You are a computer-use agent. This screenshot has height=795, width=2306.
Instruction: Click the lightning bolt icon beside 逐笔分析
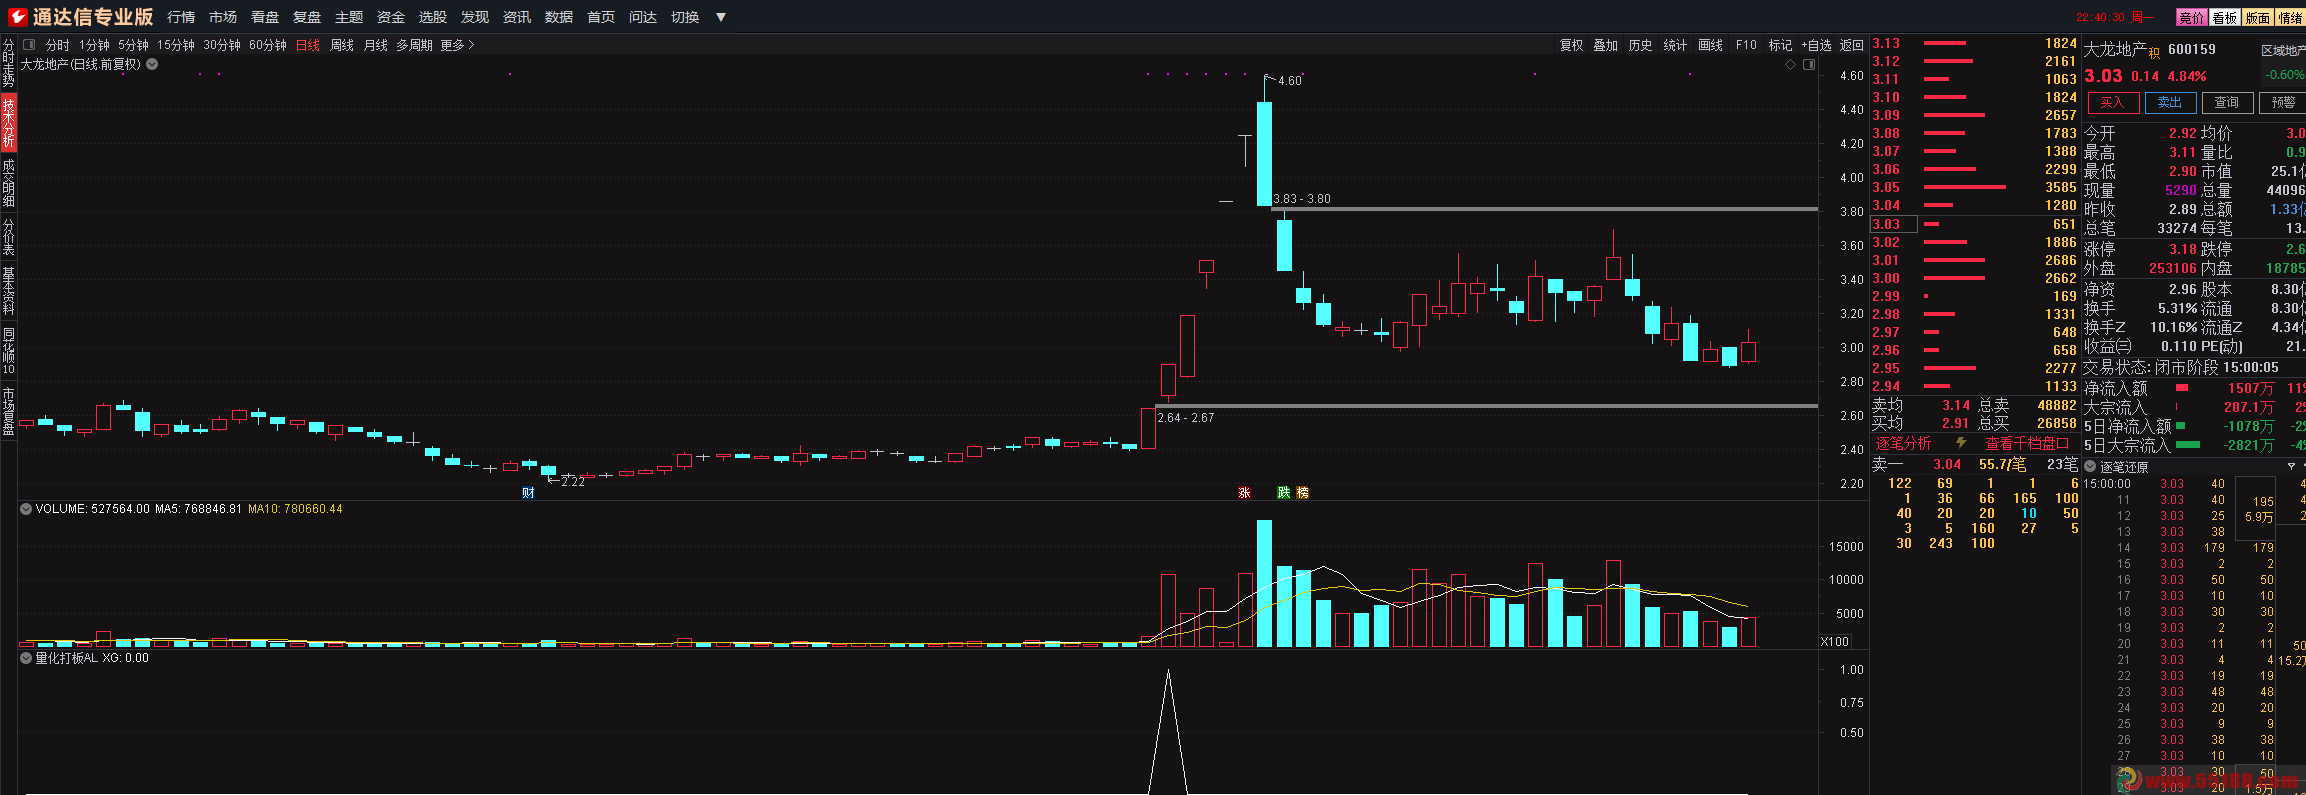click(x=1961, y=443)
